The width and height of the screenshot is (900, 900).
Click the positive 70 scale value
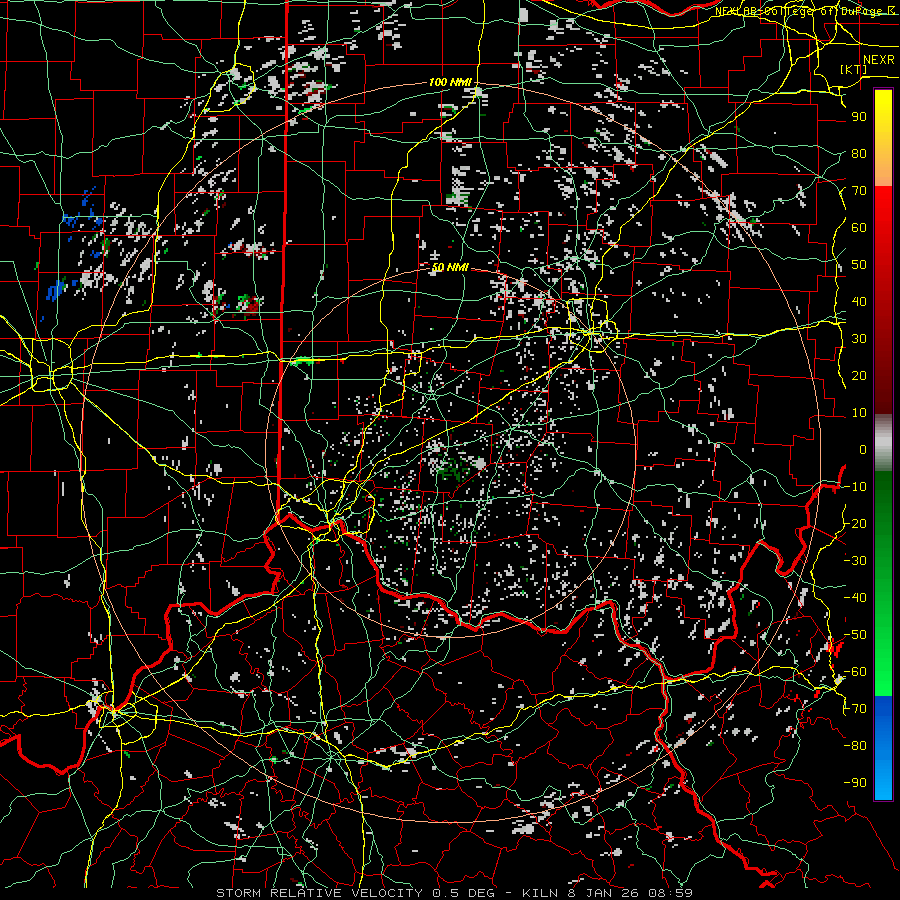859,191
